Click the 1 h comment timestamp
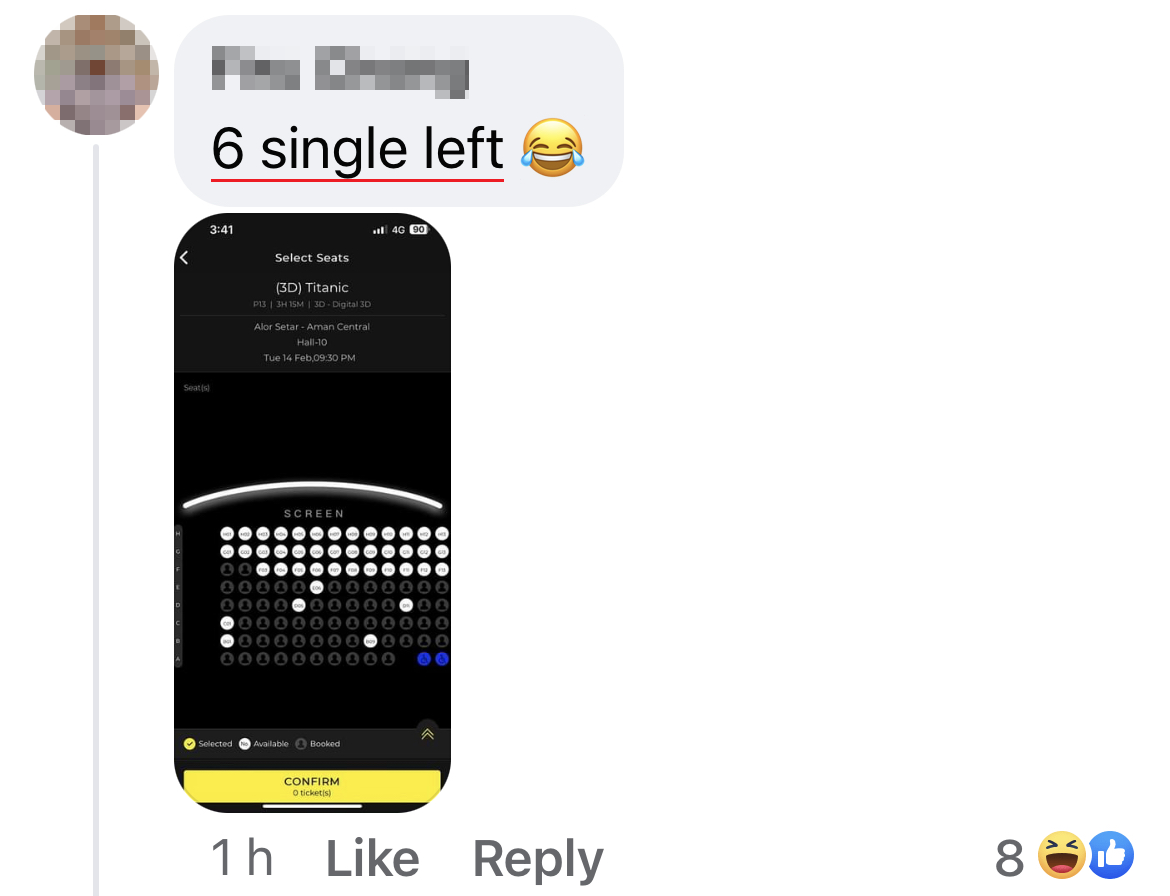1170x896 pixels. point(242,857)
